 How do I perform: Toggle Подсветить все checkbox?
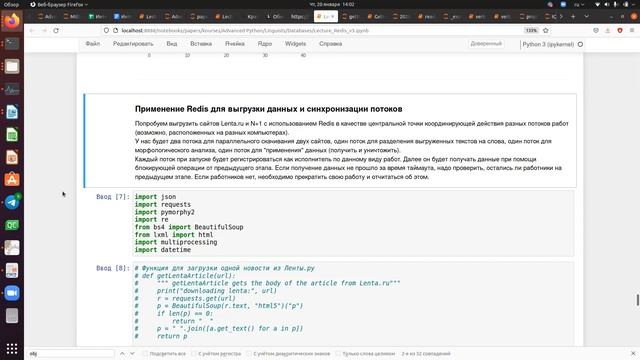pos(145,353)
